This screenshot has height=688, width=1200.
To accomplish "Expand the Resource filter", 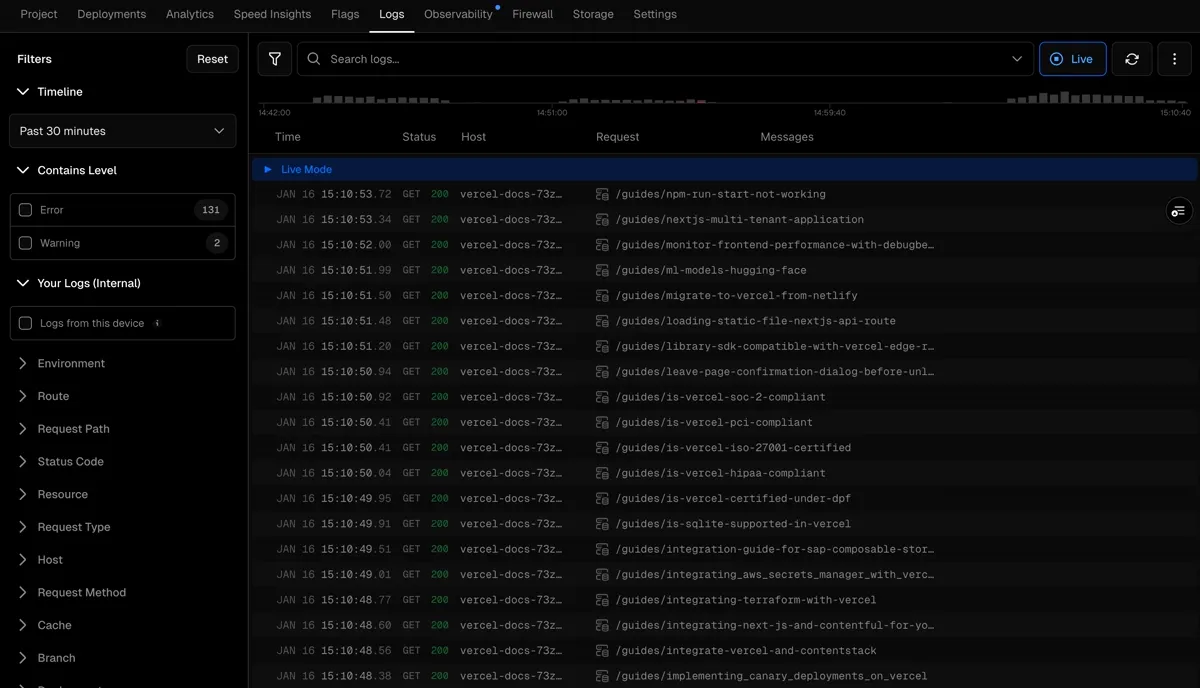I will coord(52,494).
